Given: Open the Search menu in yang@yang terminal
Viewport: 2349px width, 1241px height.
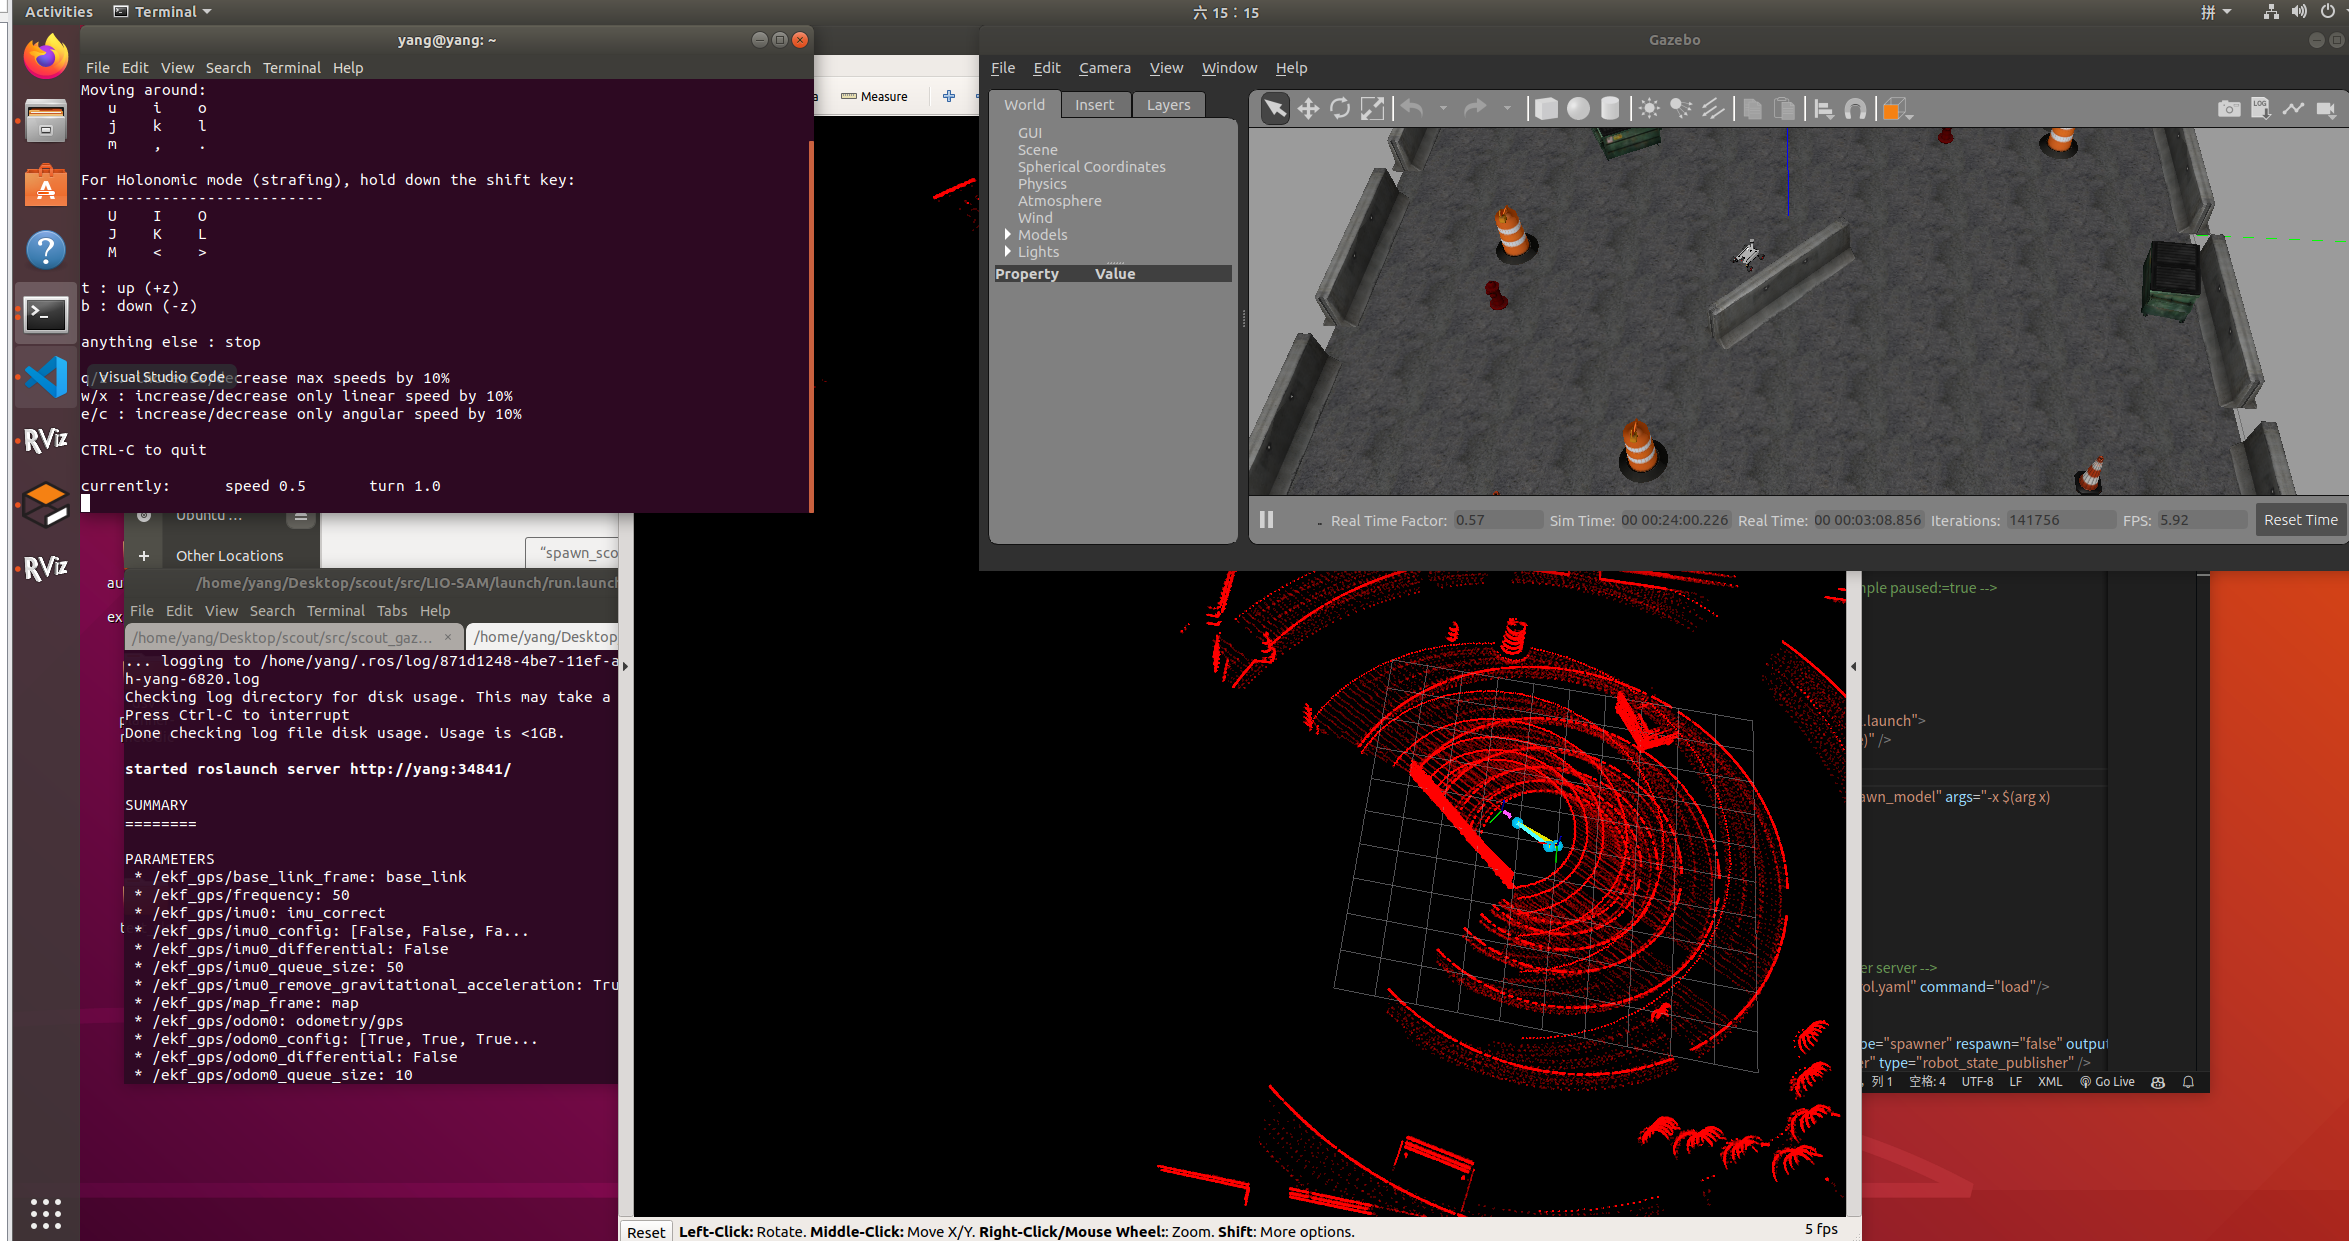Looking at the screenshot, I should tap(228, 68).
